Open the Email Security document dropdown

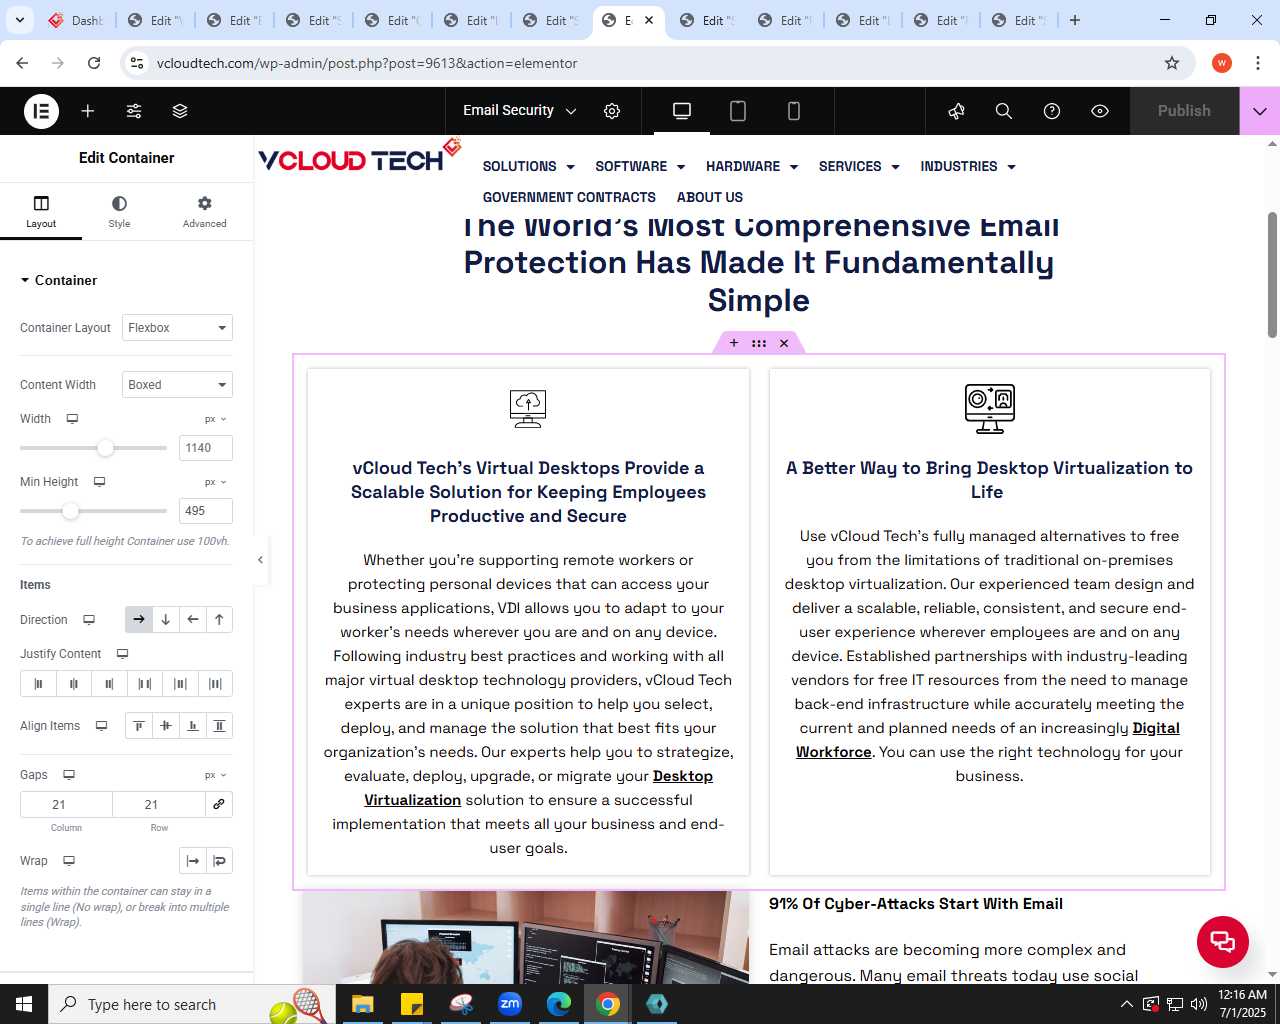pos(519,111)
